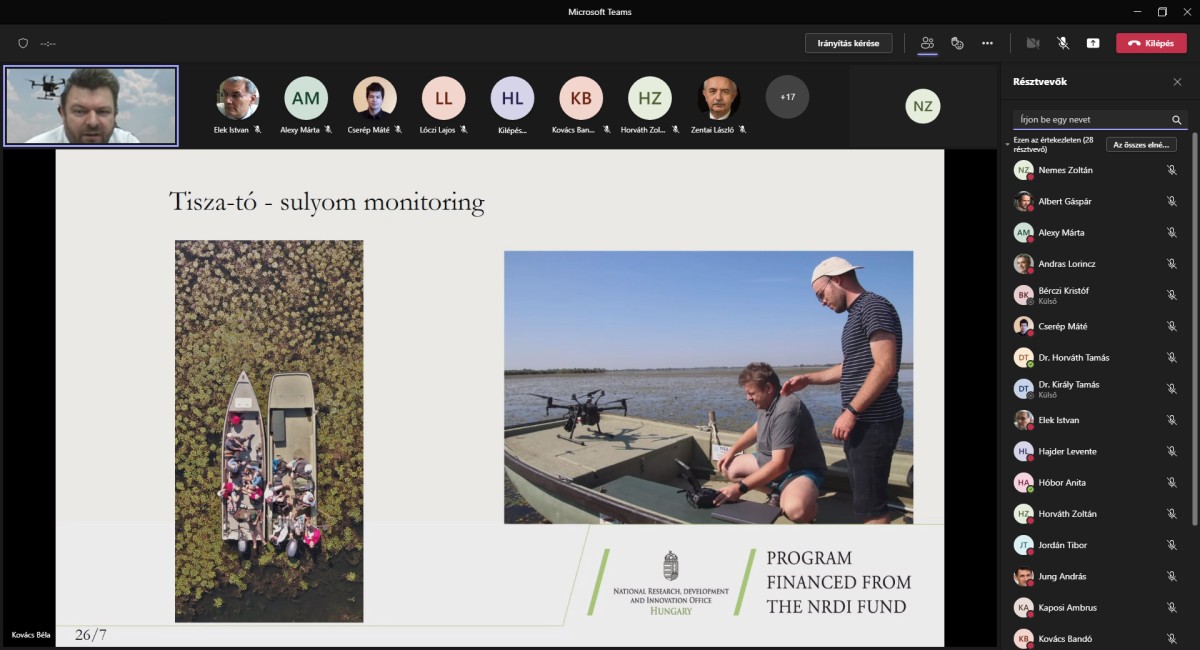This screenshot has height=650, width=1200.
Task: Select Dr. Horváth Tamás in participant list
Action: click(x=1096, y=357)
